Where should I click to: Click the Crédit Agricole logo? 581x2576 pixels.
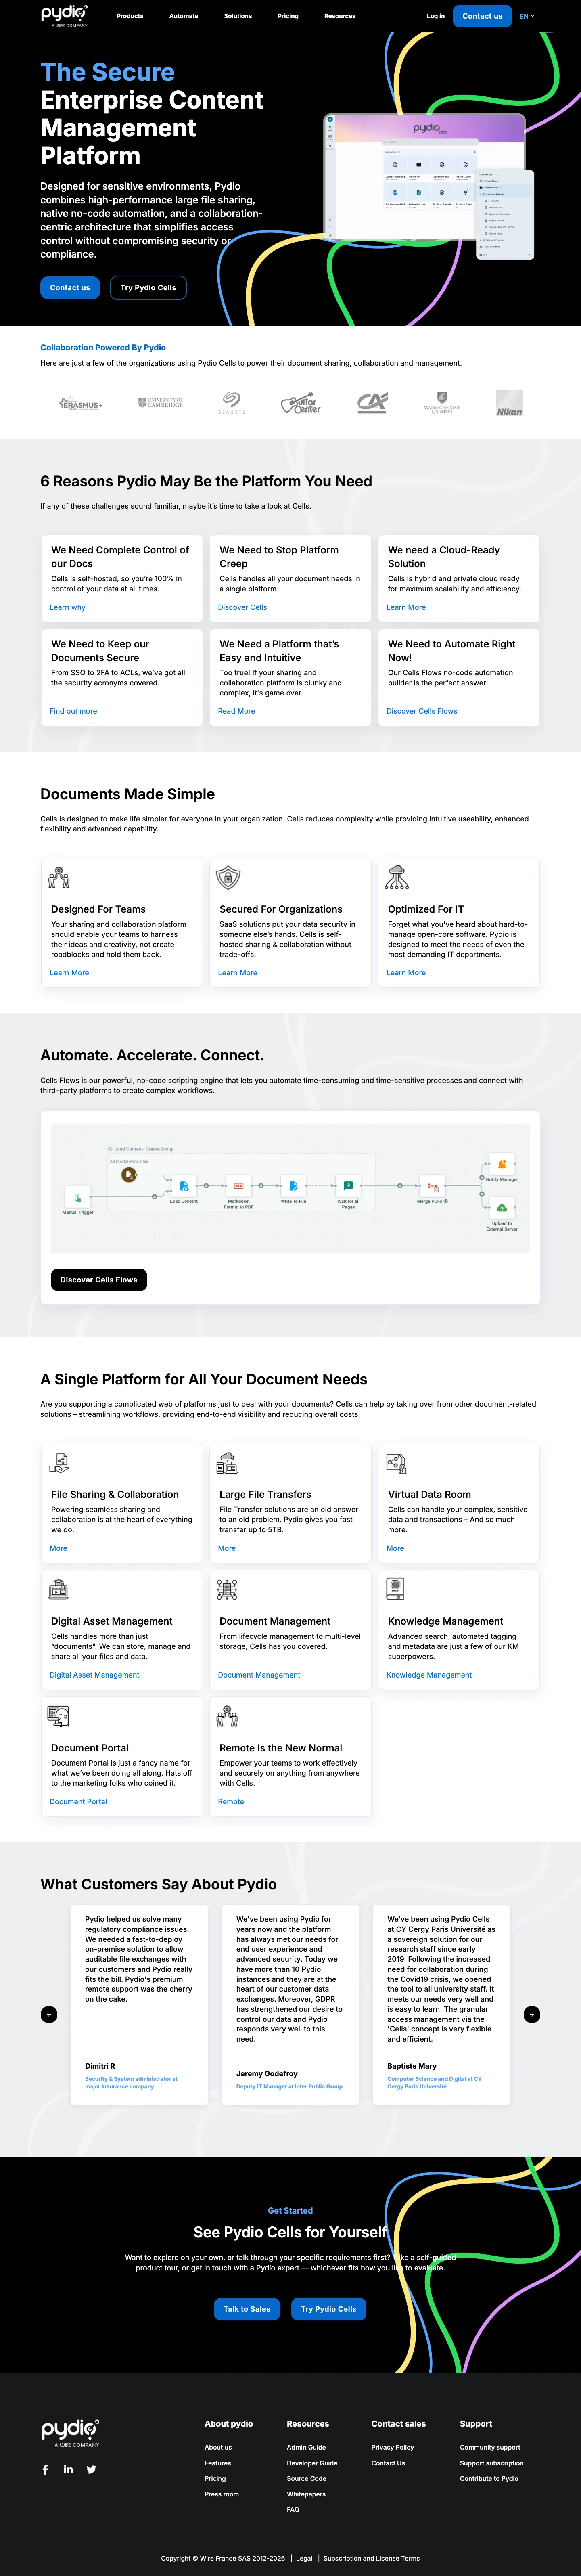[x=372, y=403]
